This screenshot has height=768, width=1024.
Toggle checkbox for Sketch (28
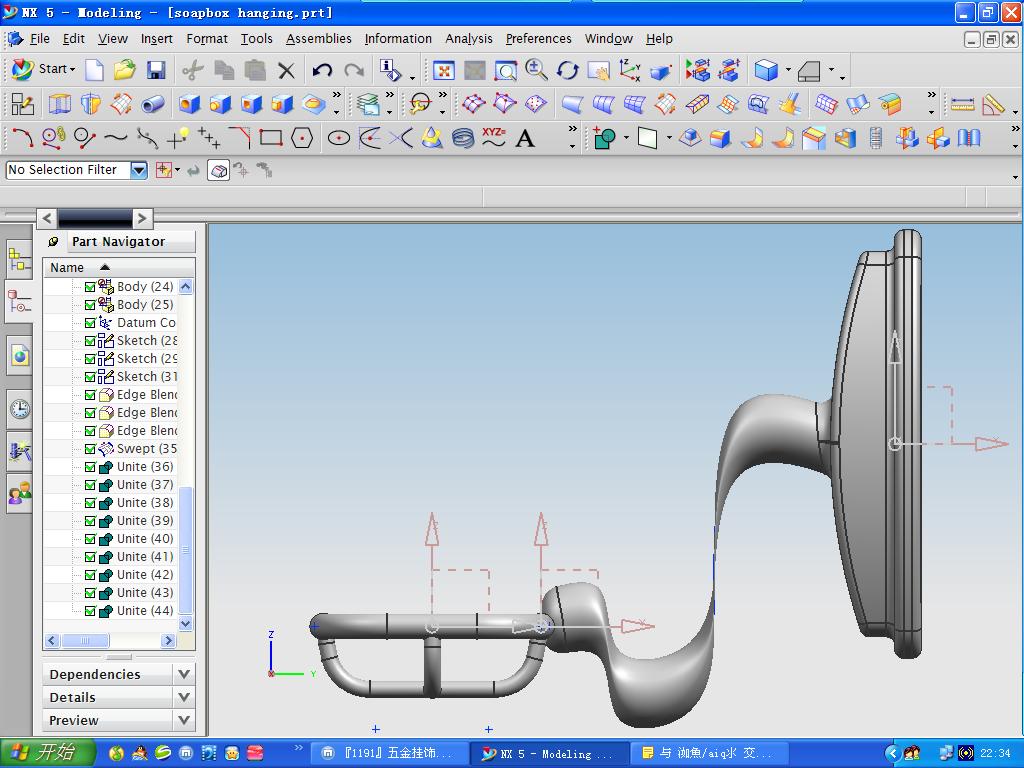(90, 341)
